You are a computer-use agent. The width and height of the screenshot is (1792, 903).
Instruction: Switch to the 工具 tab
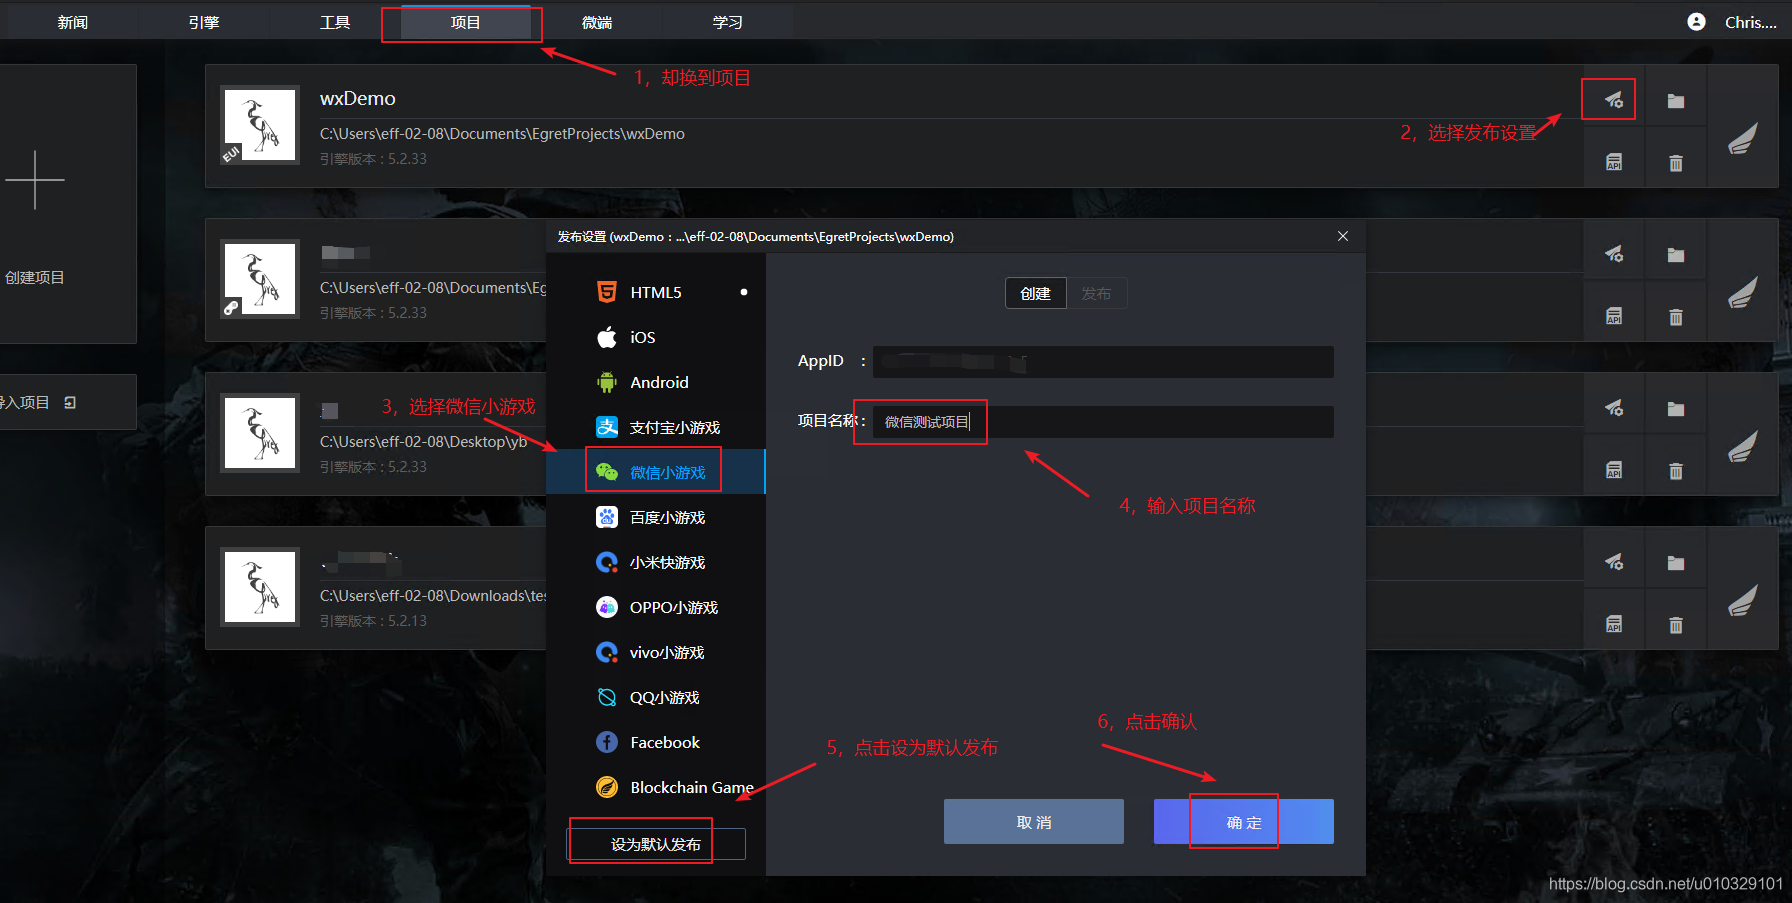pos(335,22)
